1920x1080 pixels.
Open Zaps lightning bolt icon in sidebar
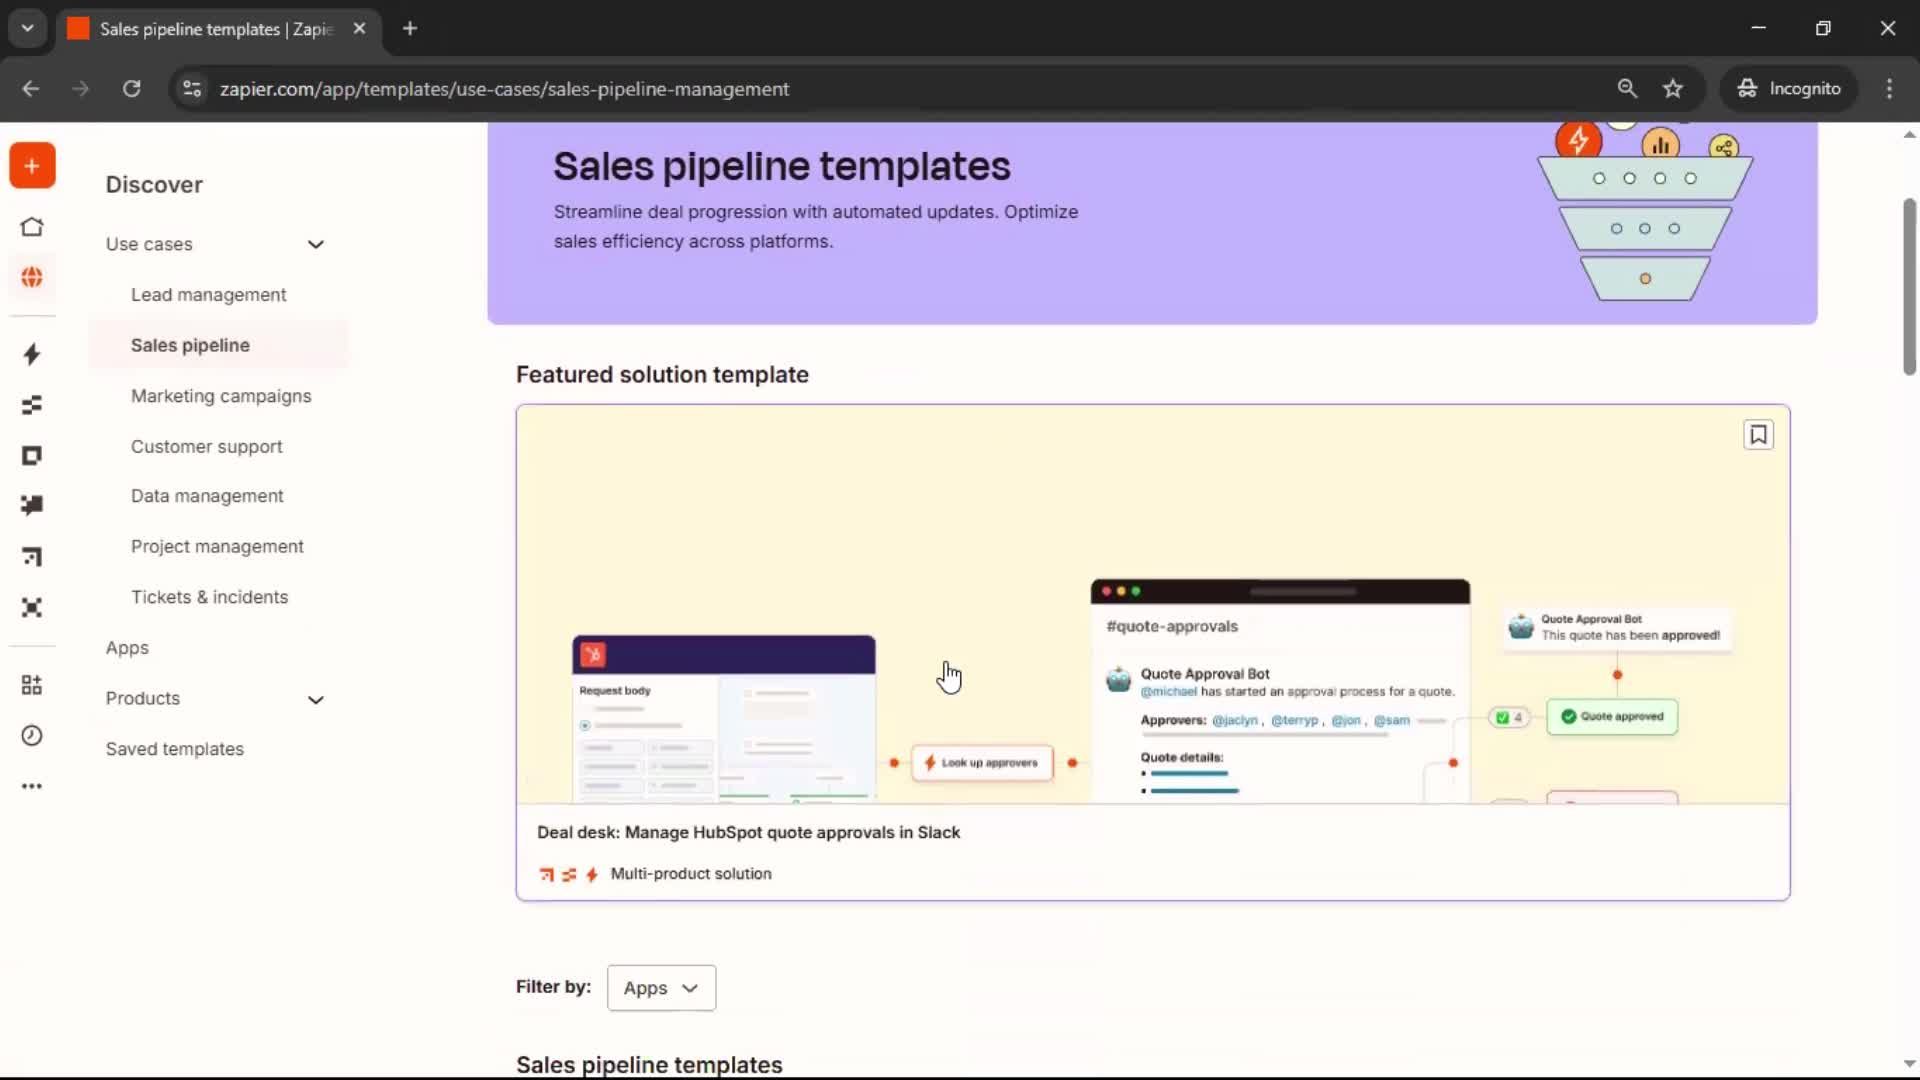[x=32, y=354]
